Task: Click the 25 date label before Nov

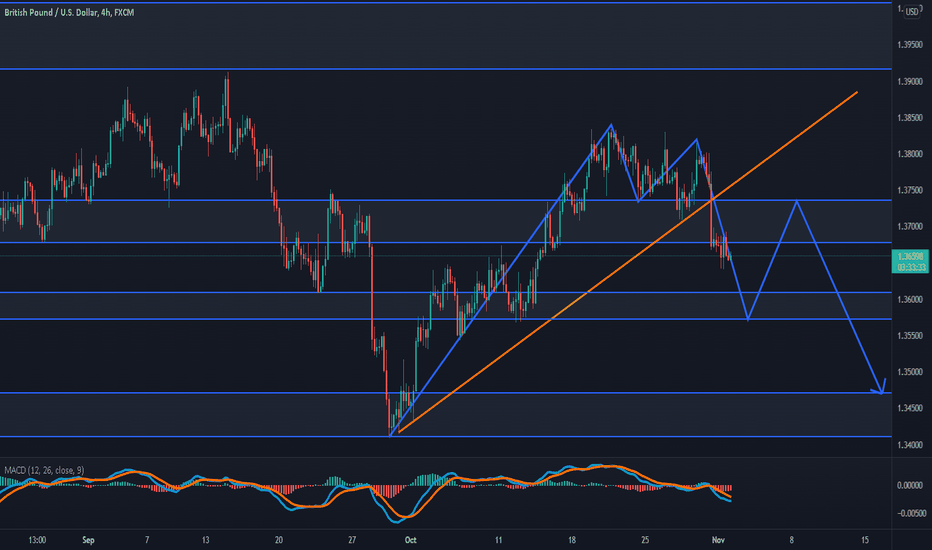Action: [645, 540]
